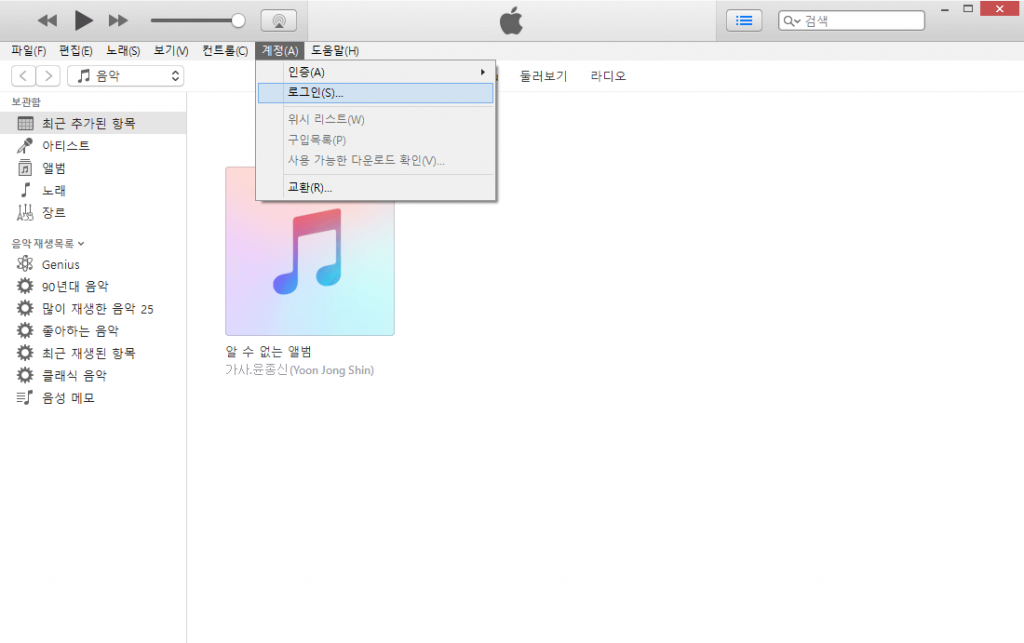Image resolution: width=1024 pixels, height=643 pixels.
Task: Click the Play button
Action: click(x=84, y=20)
